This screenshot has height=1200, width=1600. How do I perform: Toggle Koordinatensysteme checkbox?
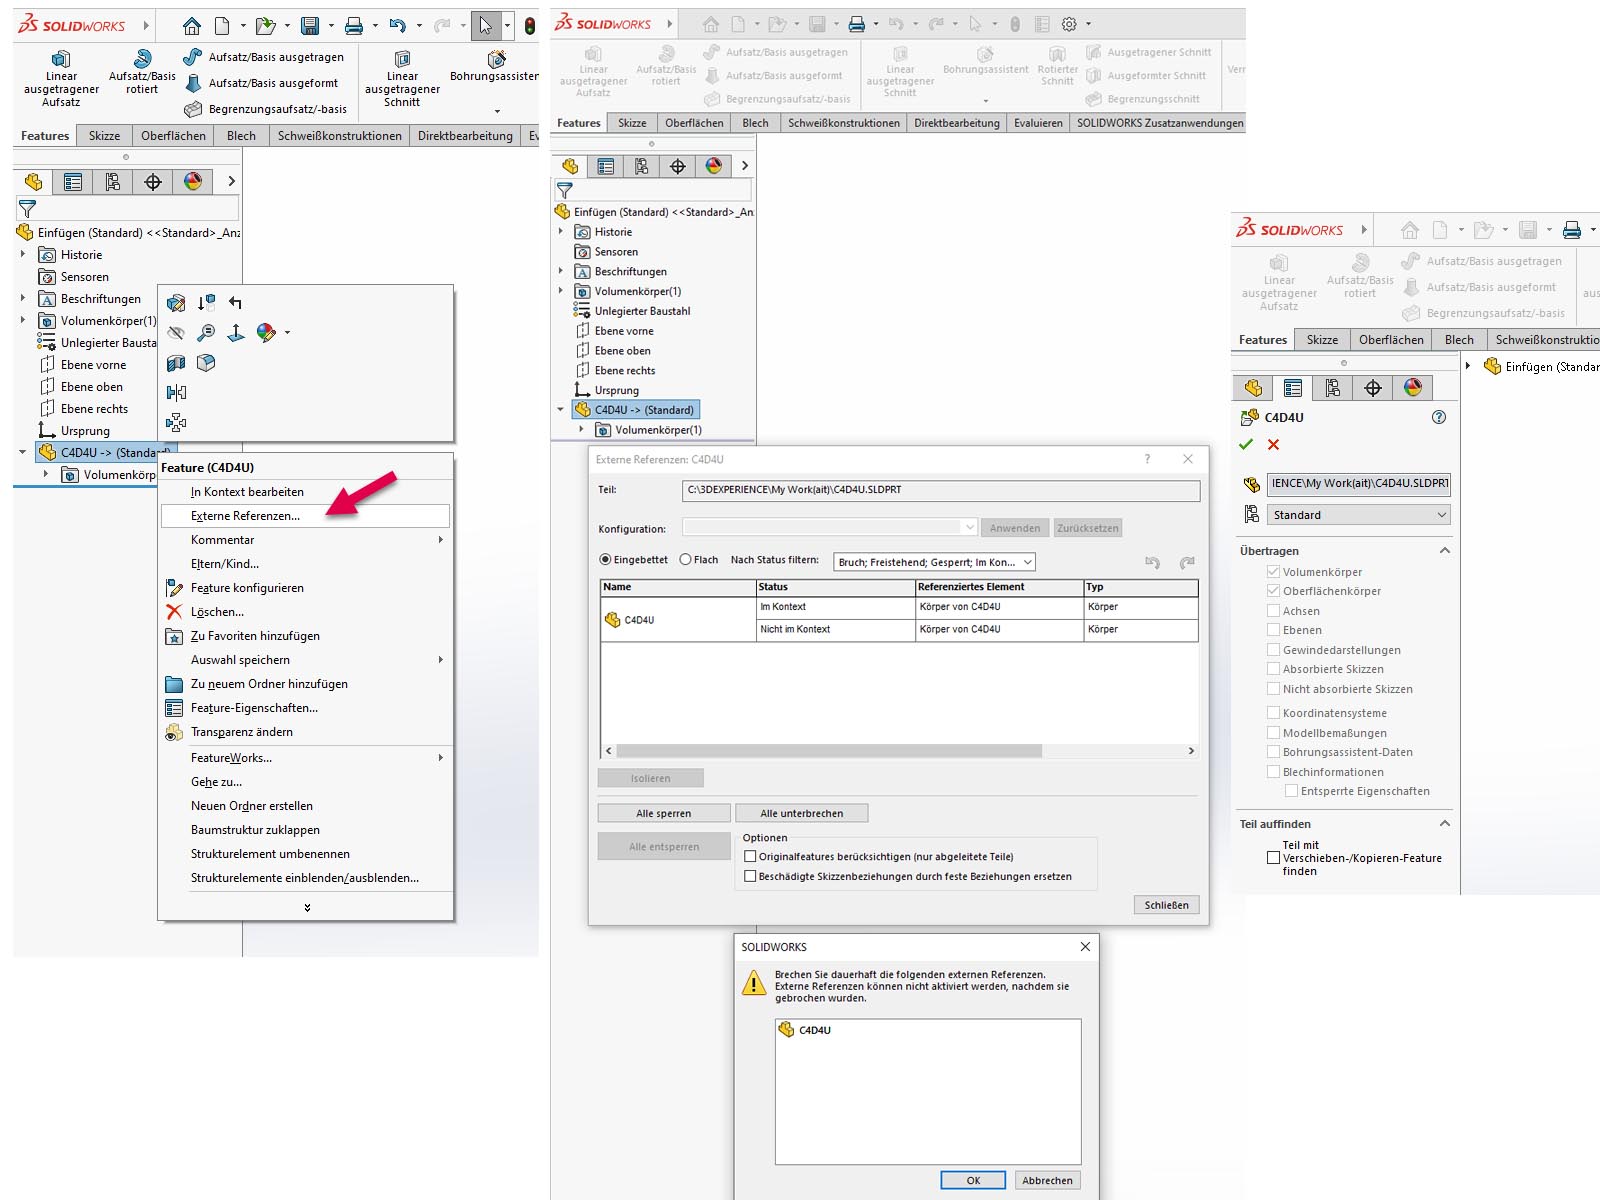tap(1273, 713)
